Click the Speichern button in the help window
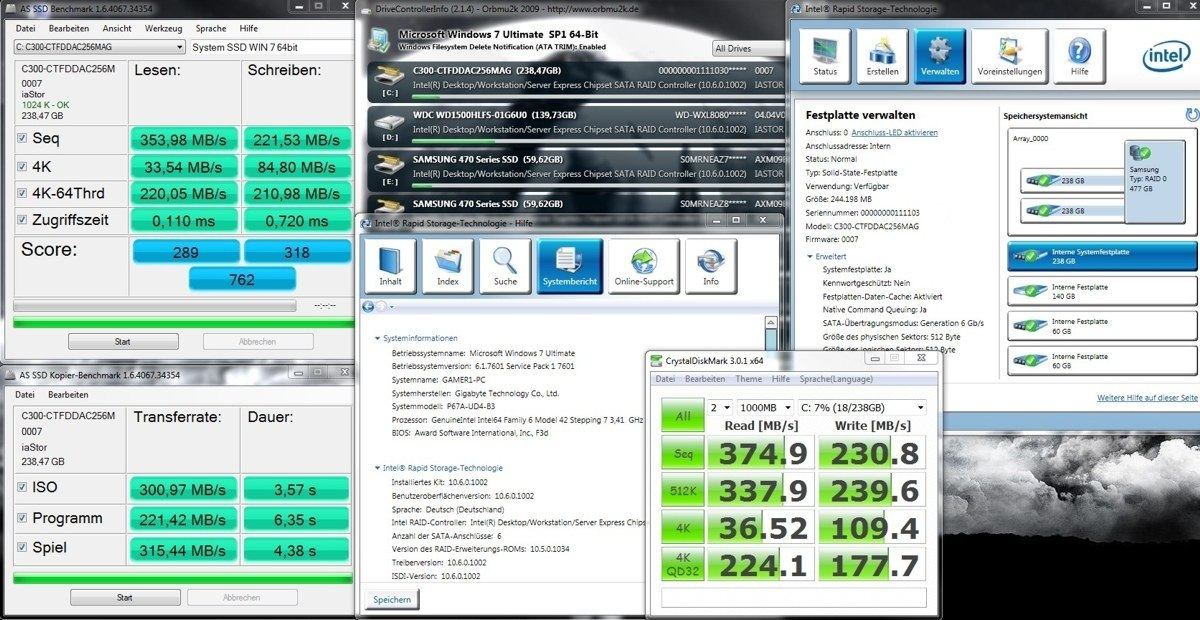The width and height of the screenshot is (1200, 620). (391, 599)
